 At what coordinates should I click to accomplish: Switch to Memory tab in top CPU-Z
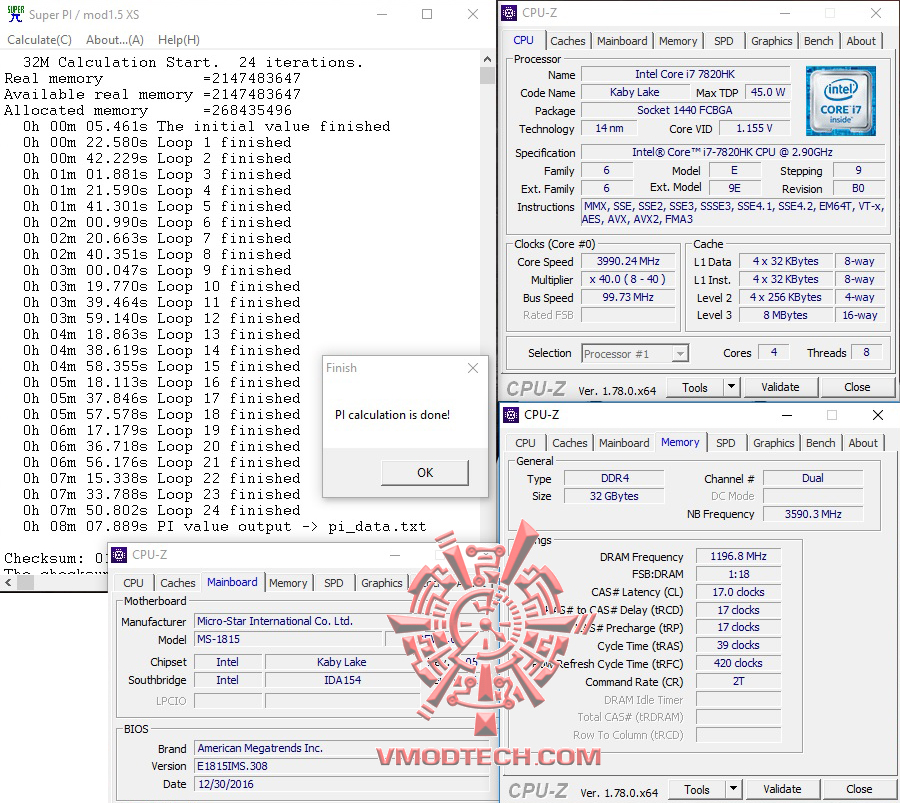pos(677,41)
